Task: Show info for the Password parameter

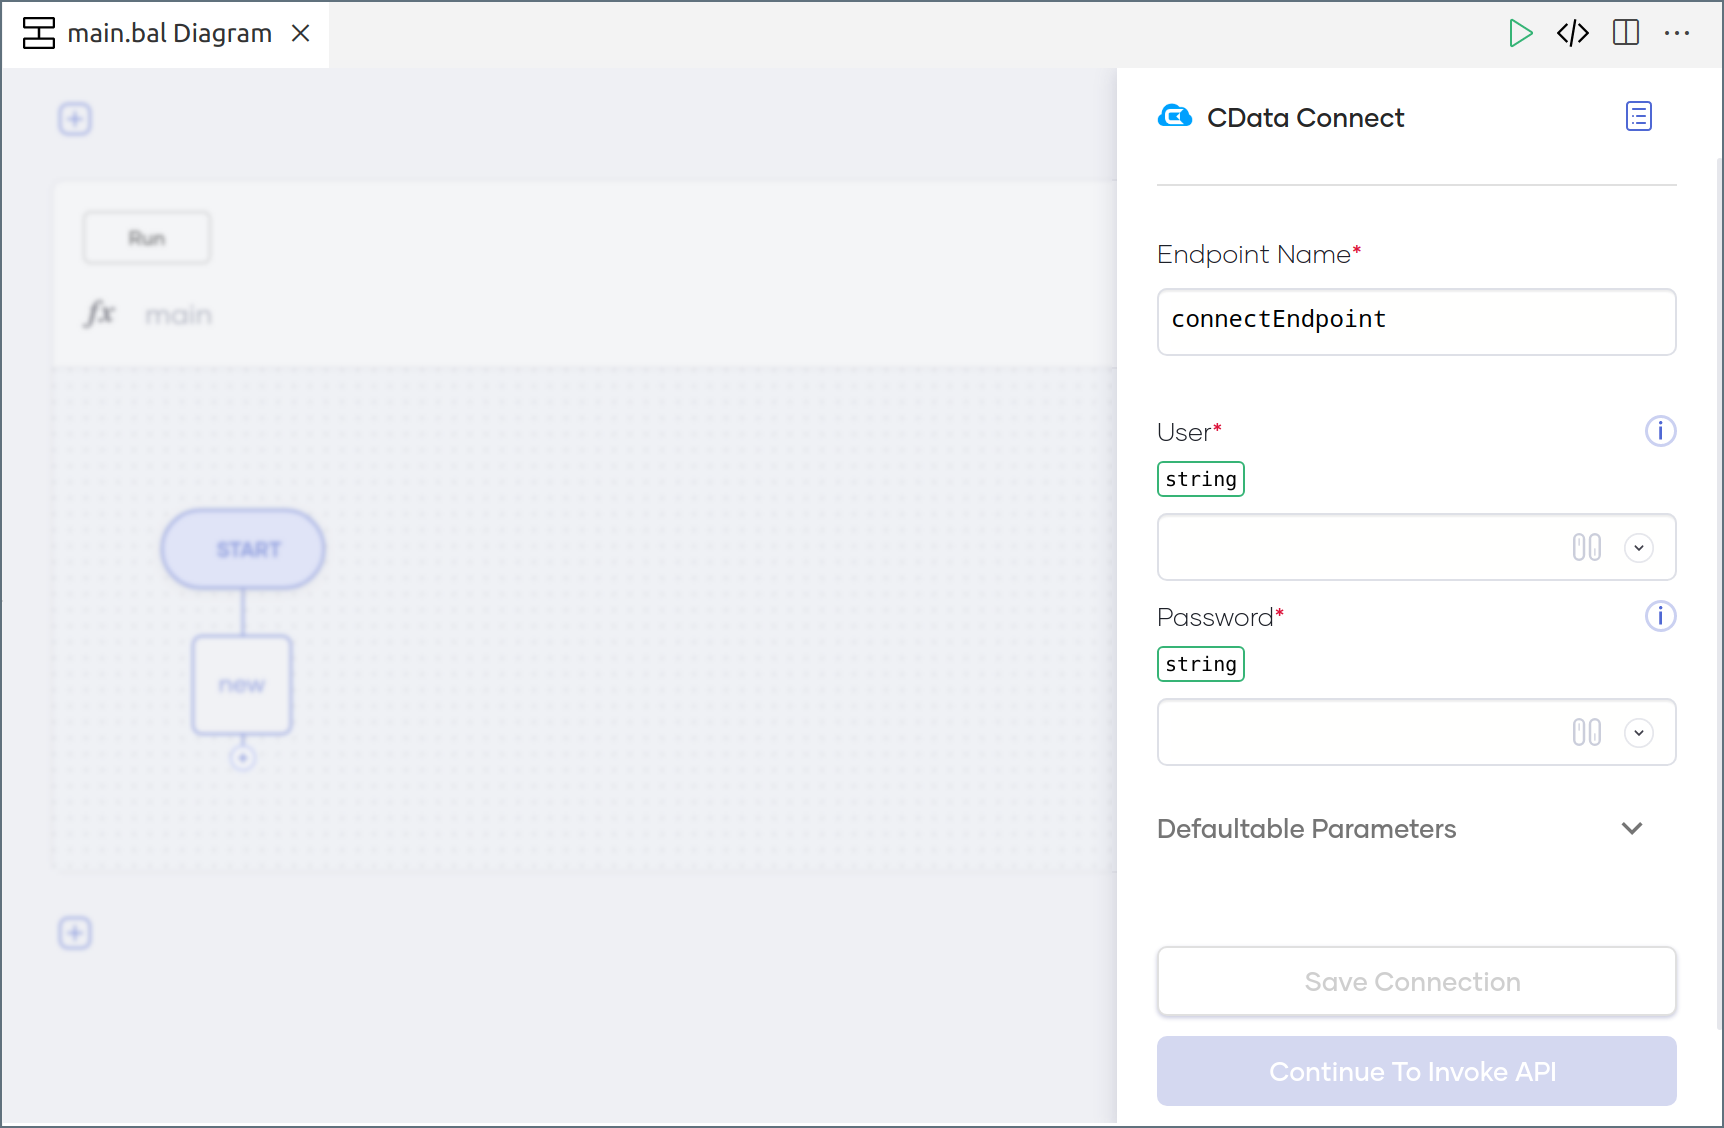Action: pos(1660,616)
